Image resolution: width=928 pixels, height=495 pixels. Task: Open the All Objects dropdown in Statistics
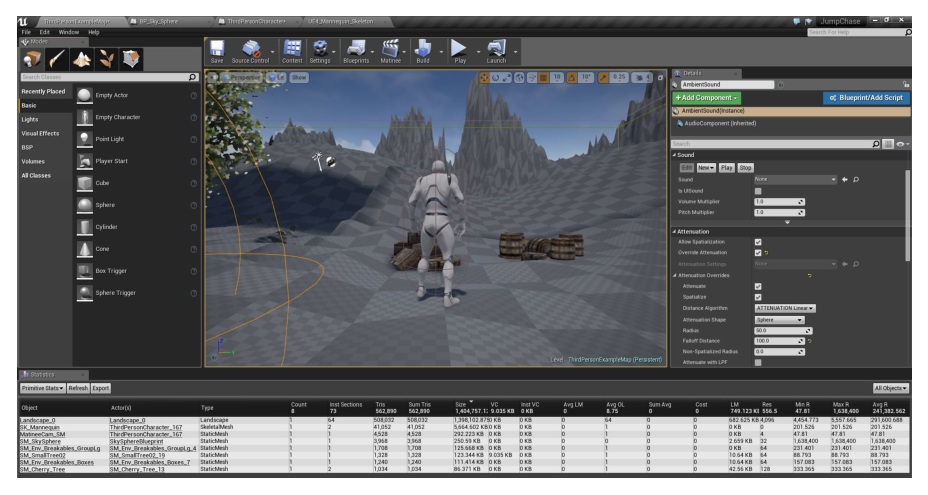[x=891, y=388]
